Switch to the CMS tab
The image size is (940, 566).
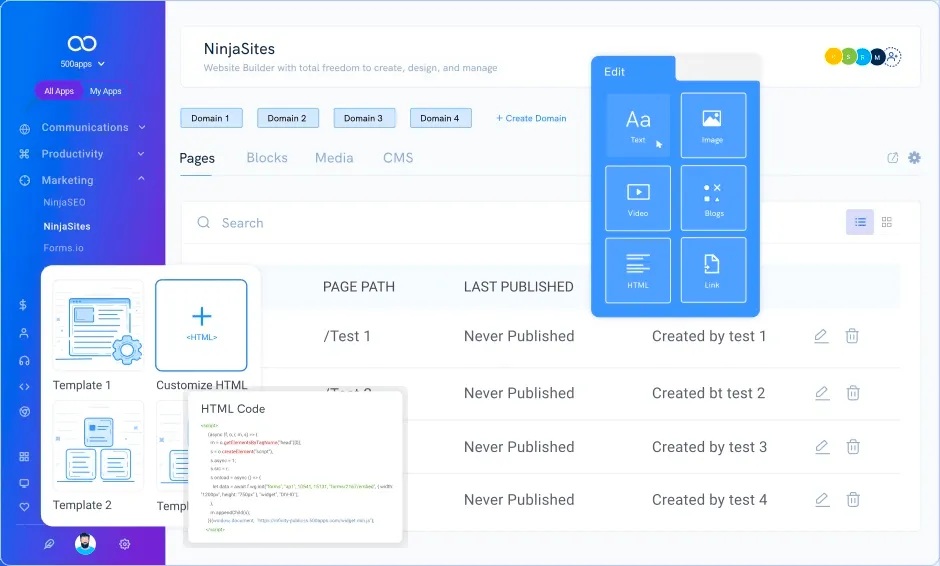tap(398, 158)
